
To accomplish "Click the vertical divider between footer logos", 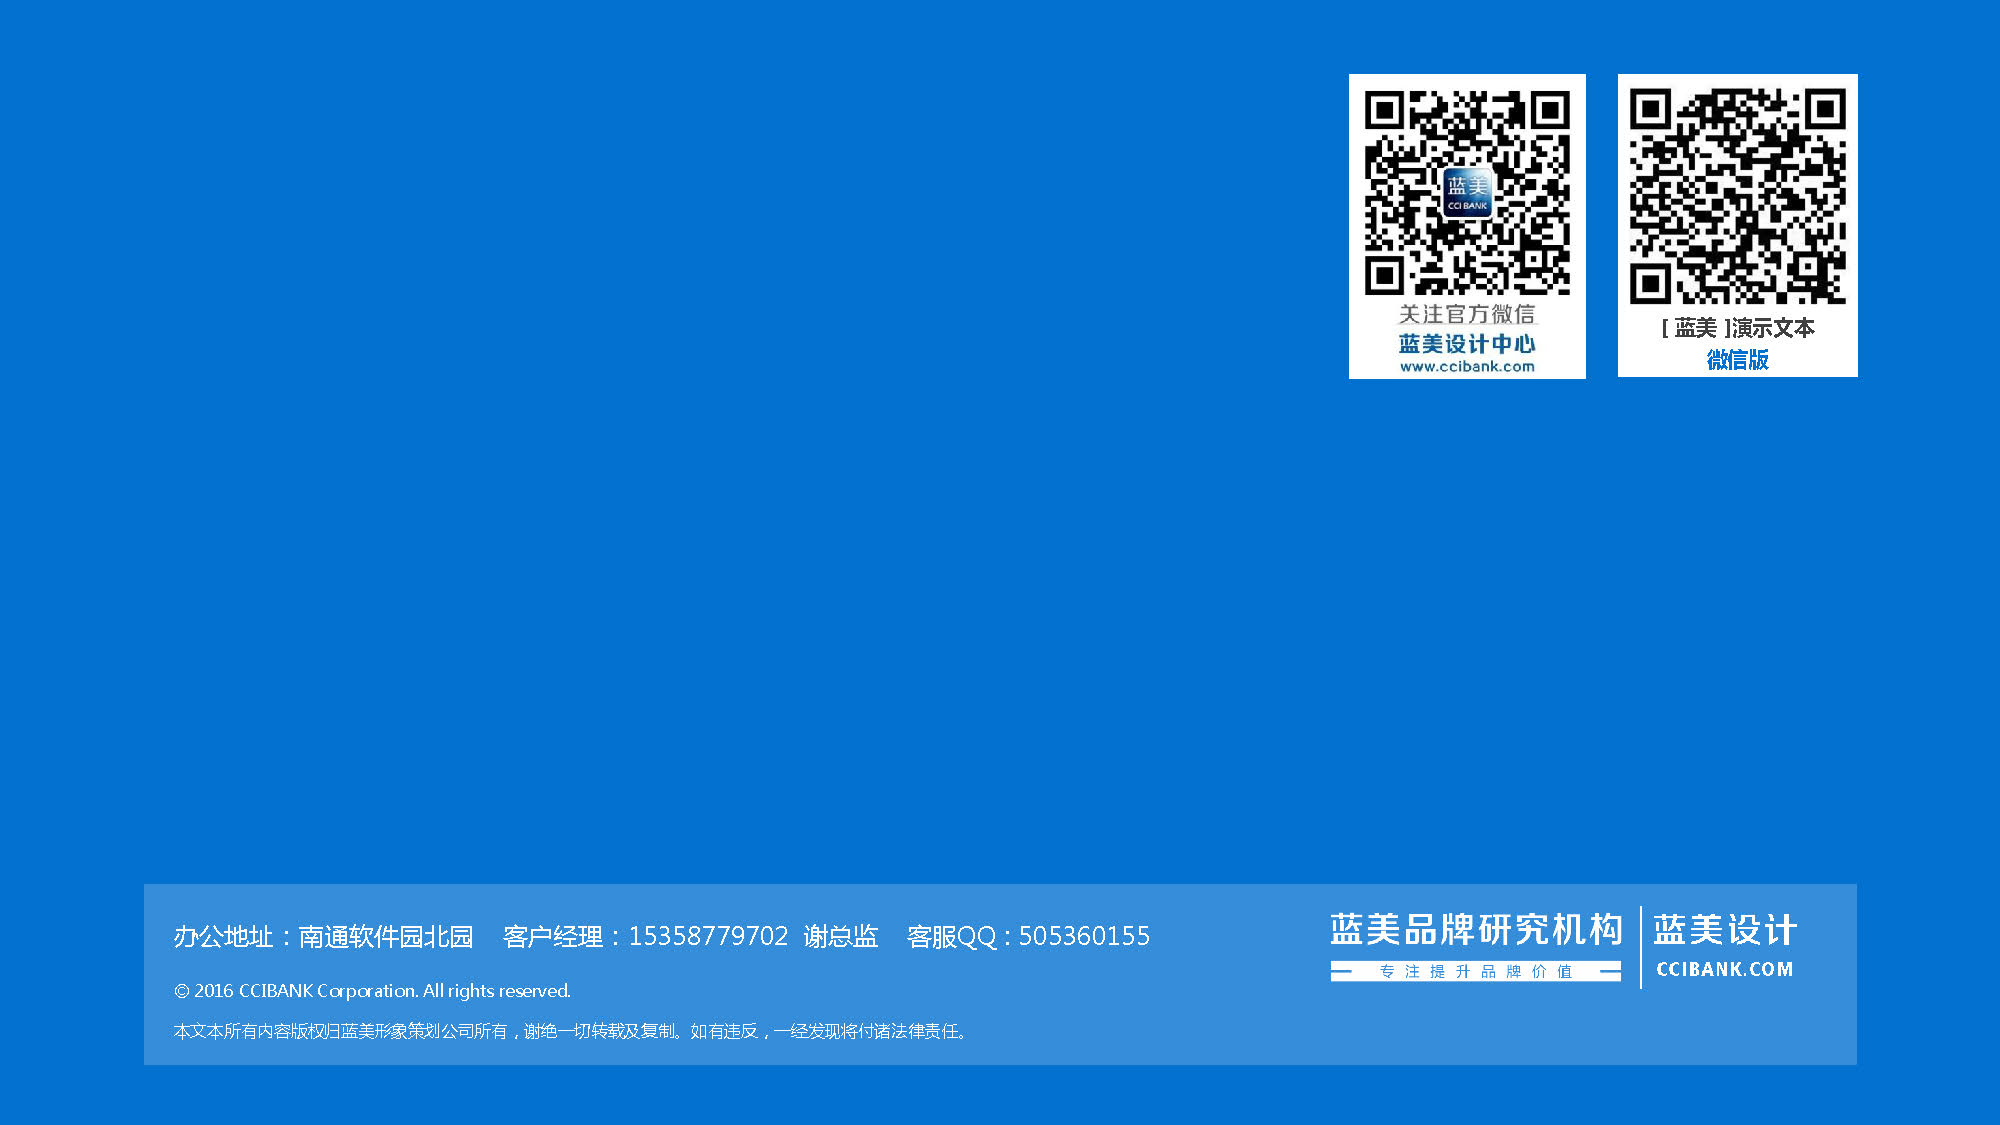I will point(1641,947).
